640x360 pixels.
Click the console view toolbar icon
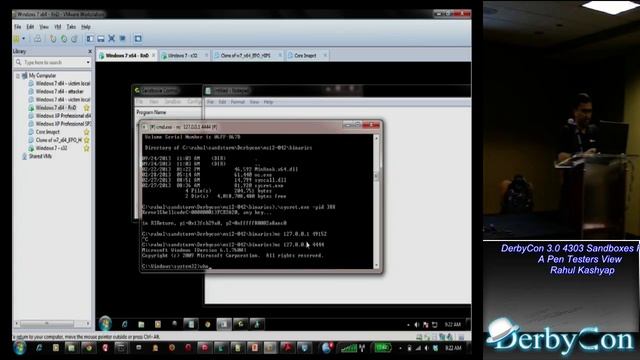[x=138, y=39]
